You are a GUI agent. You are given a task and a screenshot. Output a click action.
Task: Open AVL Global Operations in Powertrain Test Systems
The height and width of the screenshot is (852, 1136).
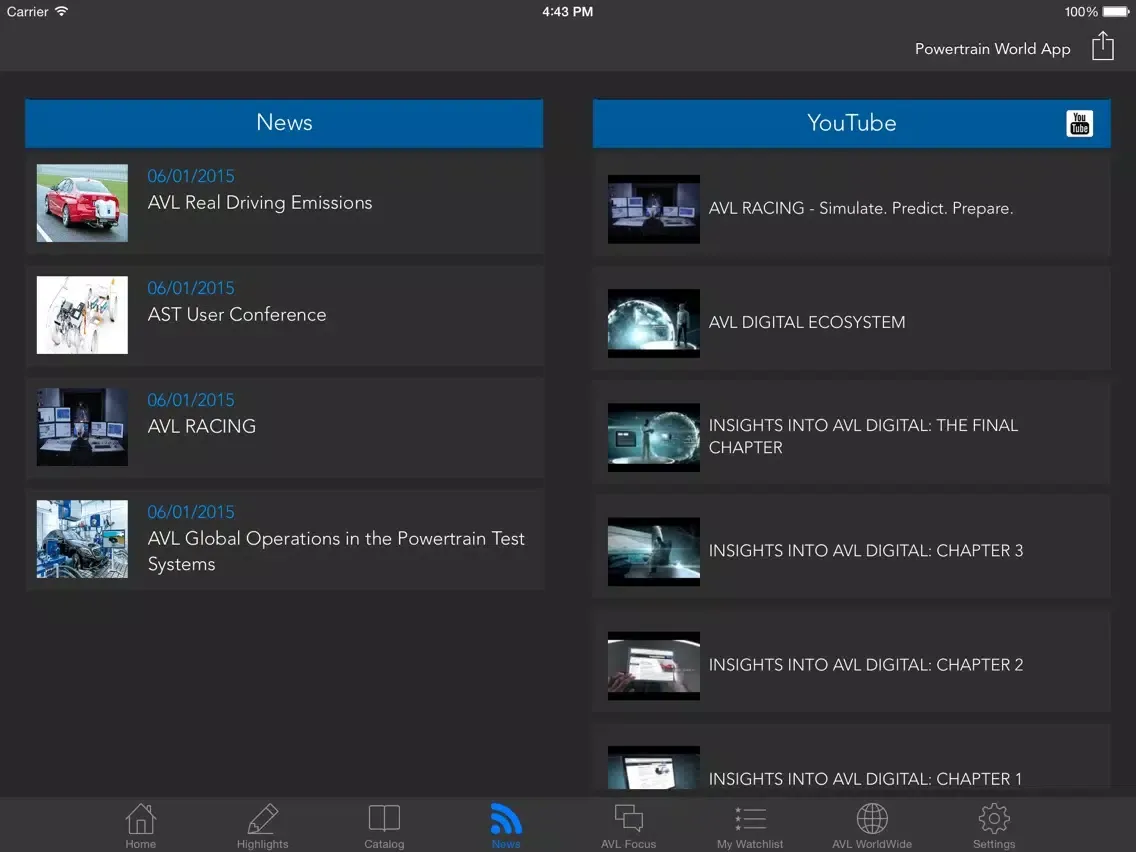(x=336, y=551)
